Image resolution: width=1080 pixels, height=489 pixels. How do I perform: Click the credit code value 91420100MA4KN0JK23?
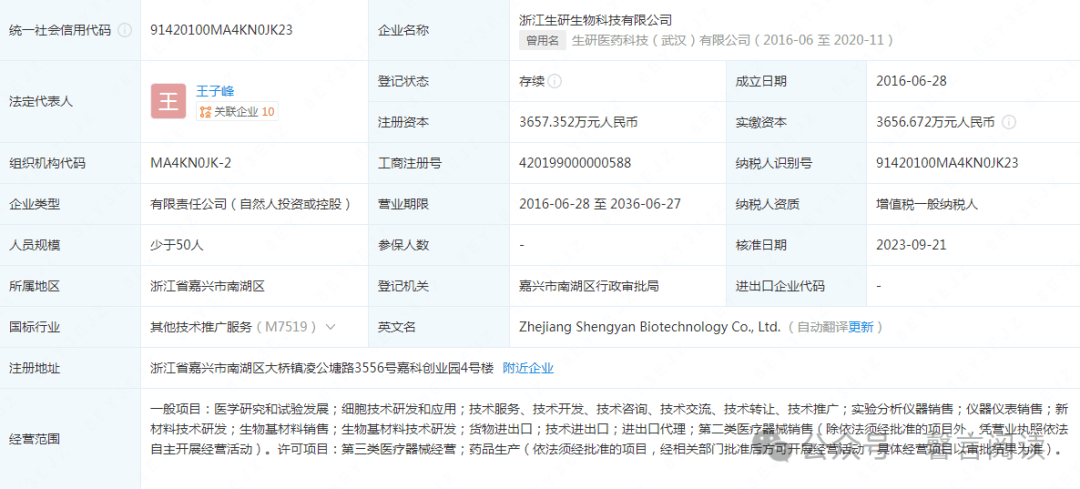tap(221, 30)
